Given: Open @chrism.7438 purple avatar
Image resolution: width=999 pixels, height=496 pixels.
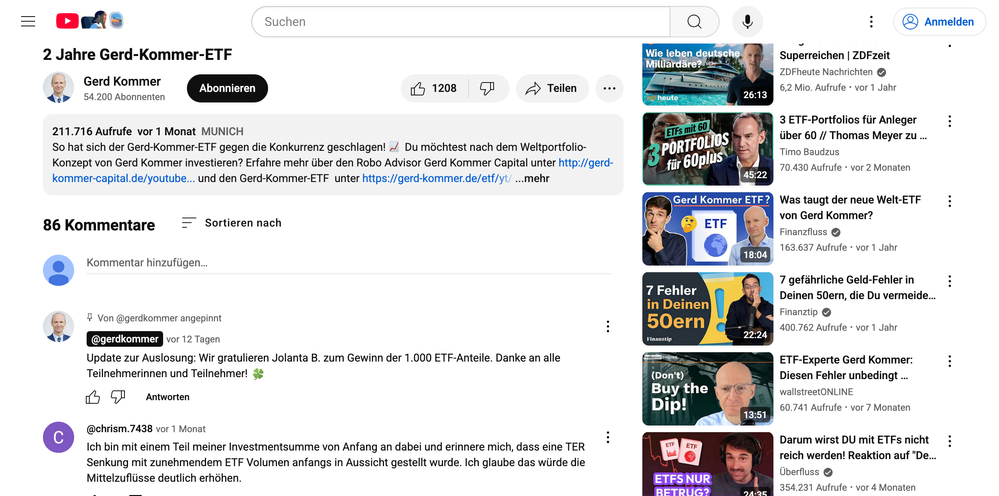Looking at the screenshot, I should click(59, 437).
